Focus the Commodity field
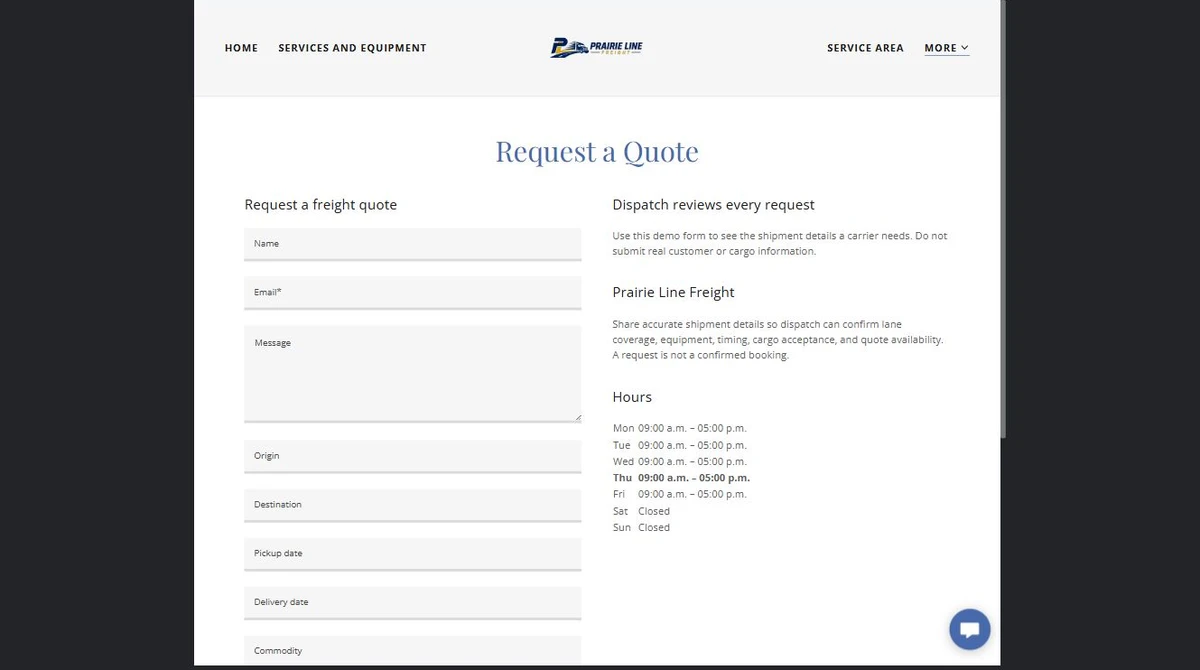Screen dimensions: 1200x670 tap(412, 650)
